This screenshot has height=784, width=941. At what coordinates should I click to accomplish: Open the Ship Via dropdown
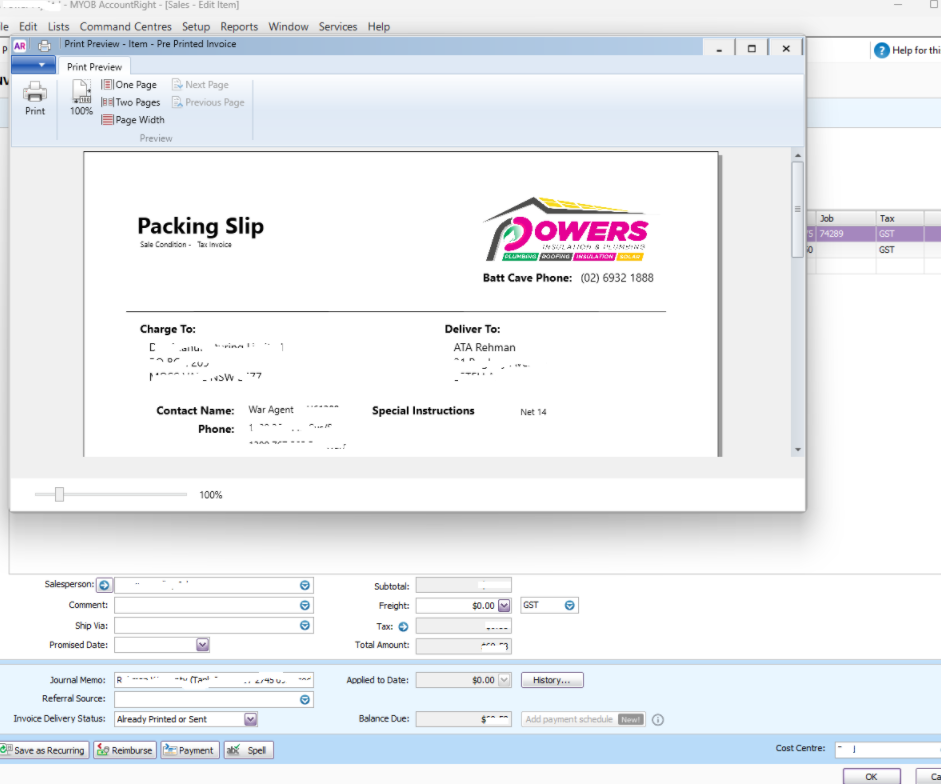(x=305, y=626)
